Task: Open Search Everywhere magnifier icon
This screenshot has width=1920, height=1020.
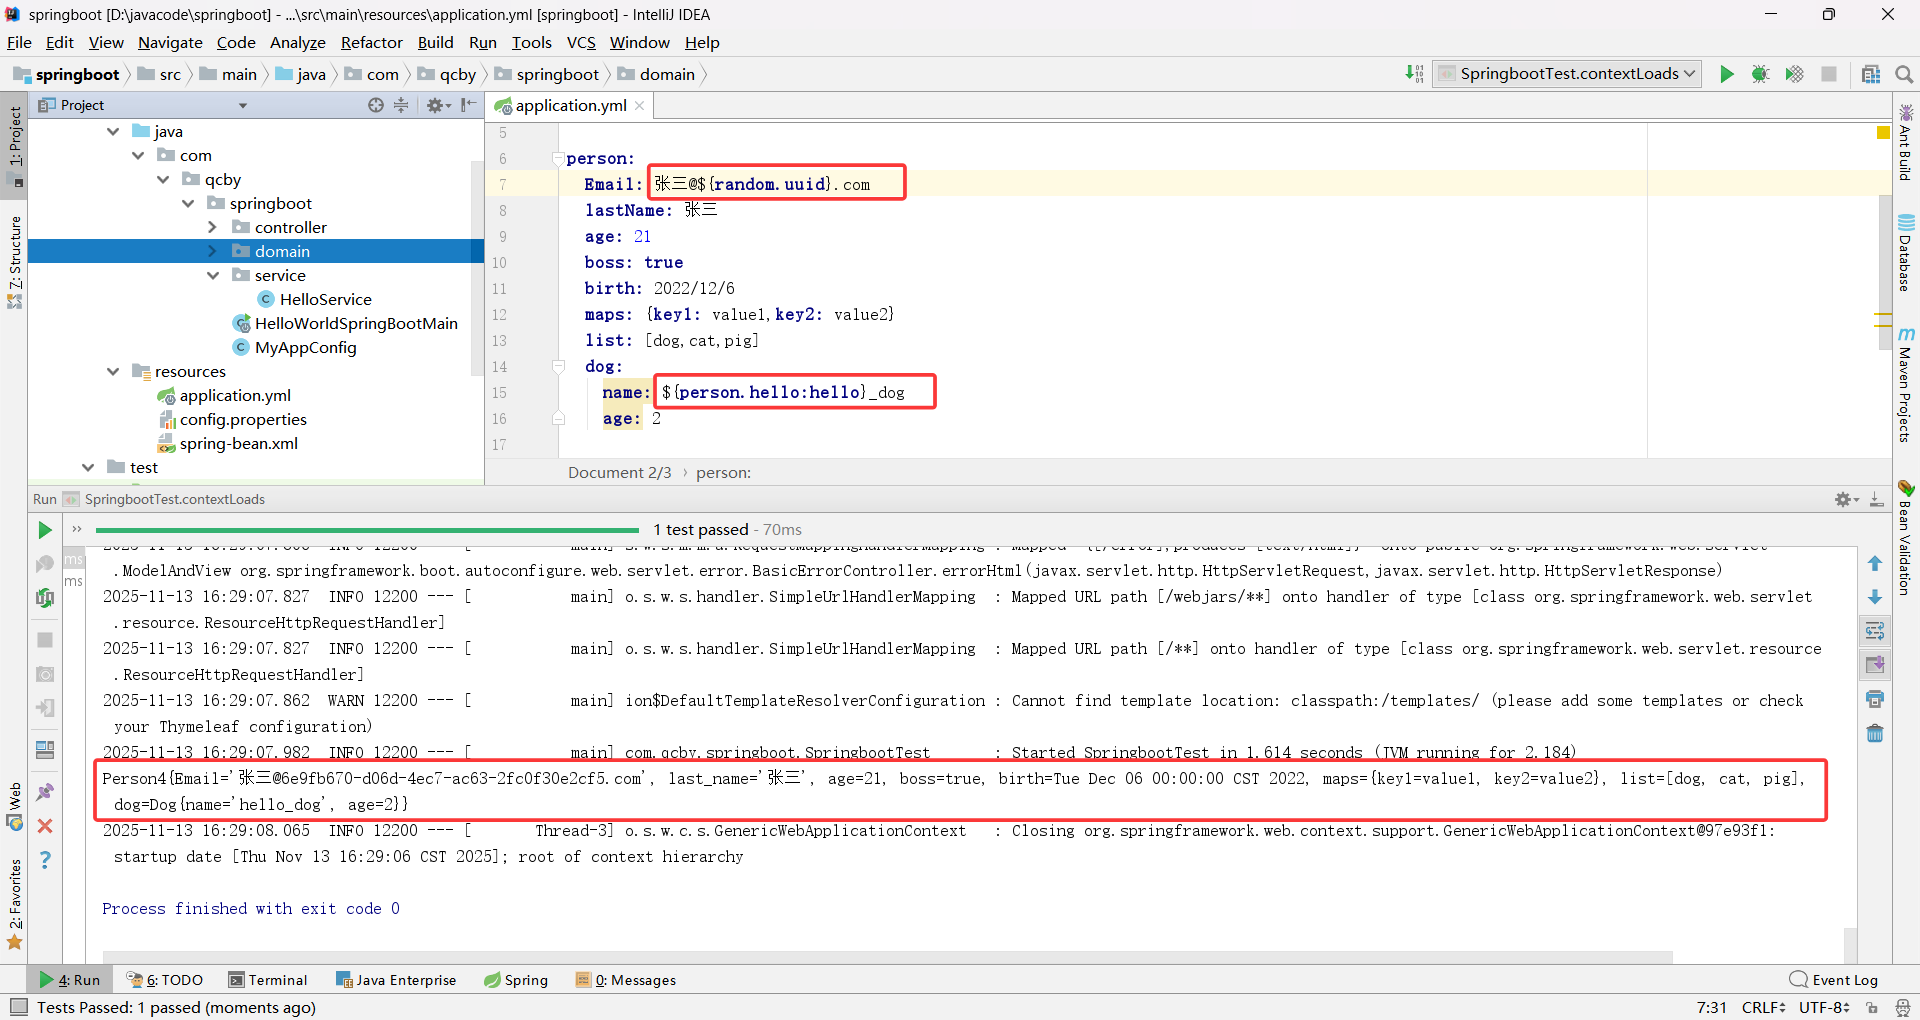Action: coord(1904,74)
